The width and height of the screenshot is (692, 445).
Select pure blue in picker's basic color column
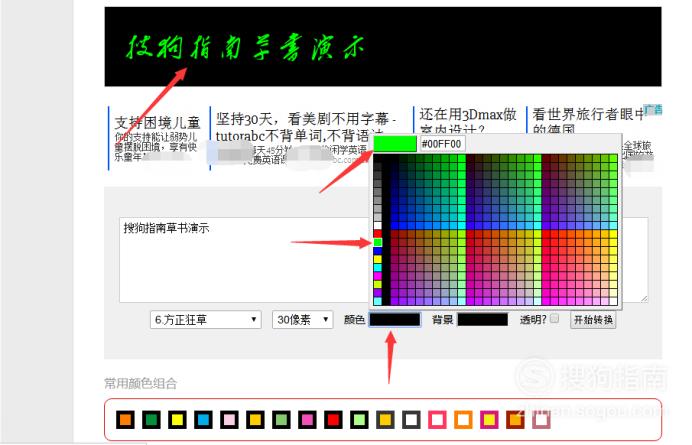point(378,251)
